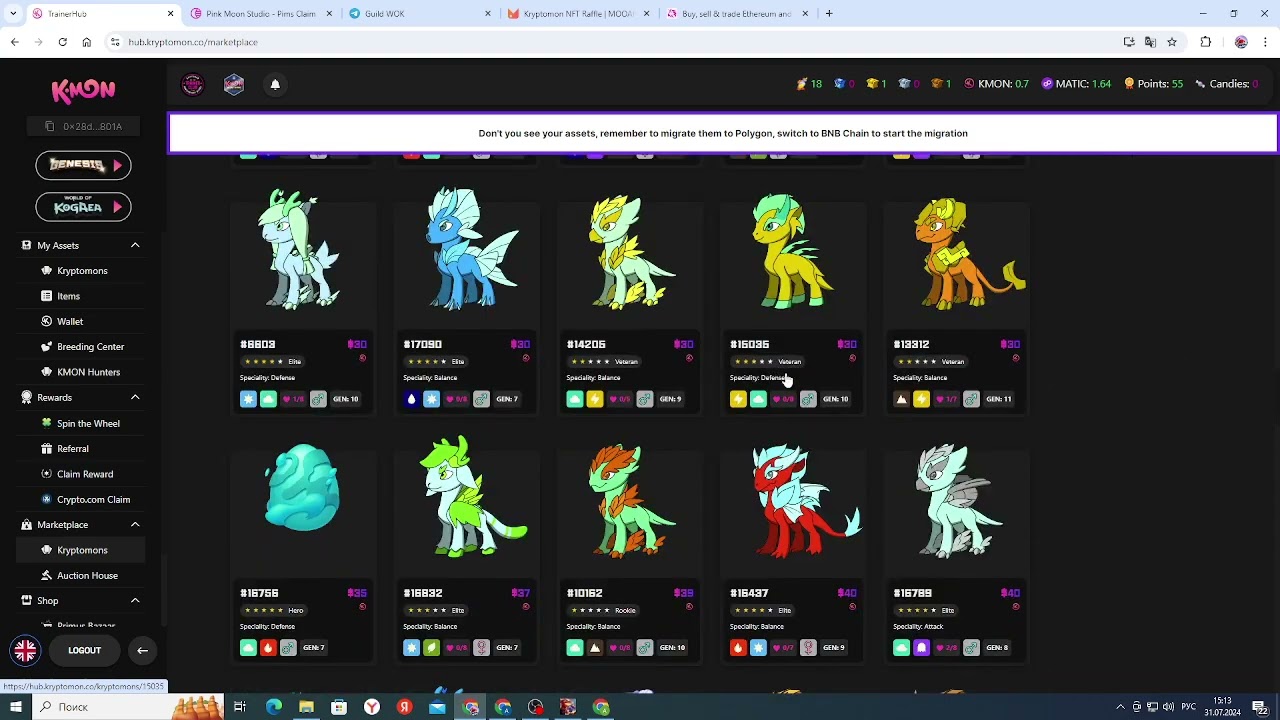Screen dimensions: 1280x720
Task: Open Crypto.com Claim page
Action: point(93,499)
